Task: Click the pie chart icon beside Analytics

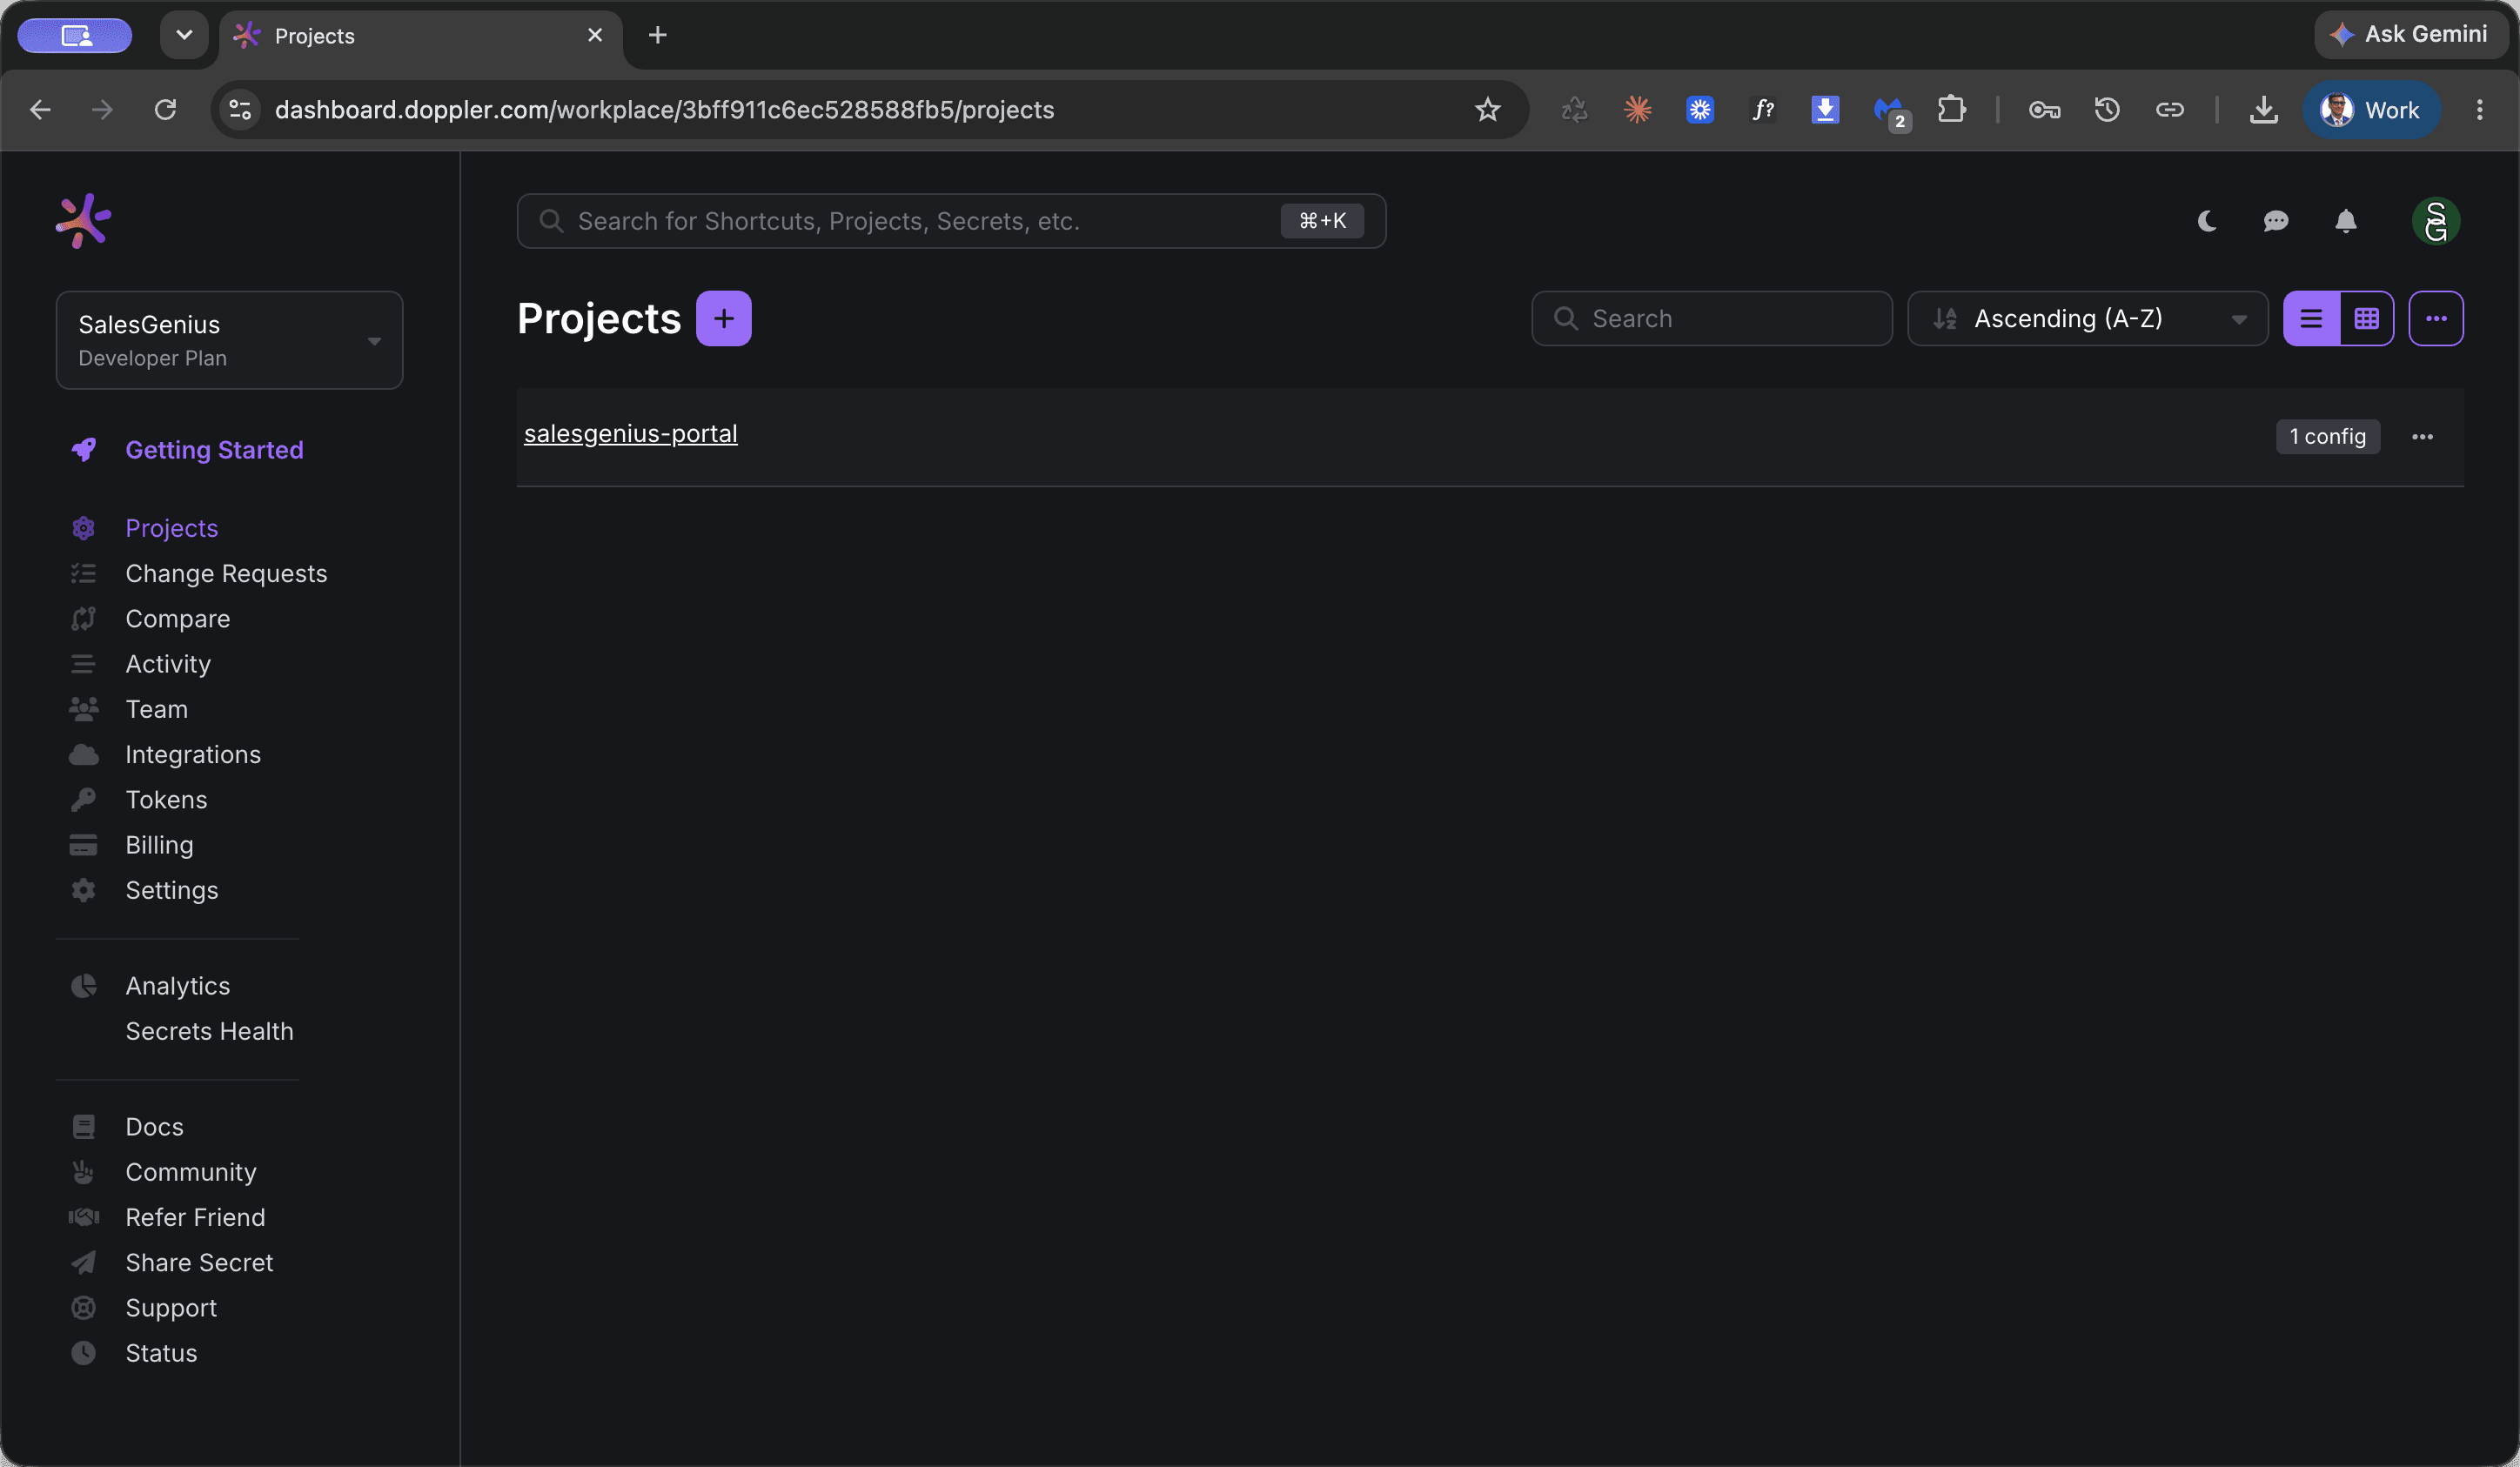Action: (84, 986)
